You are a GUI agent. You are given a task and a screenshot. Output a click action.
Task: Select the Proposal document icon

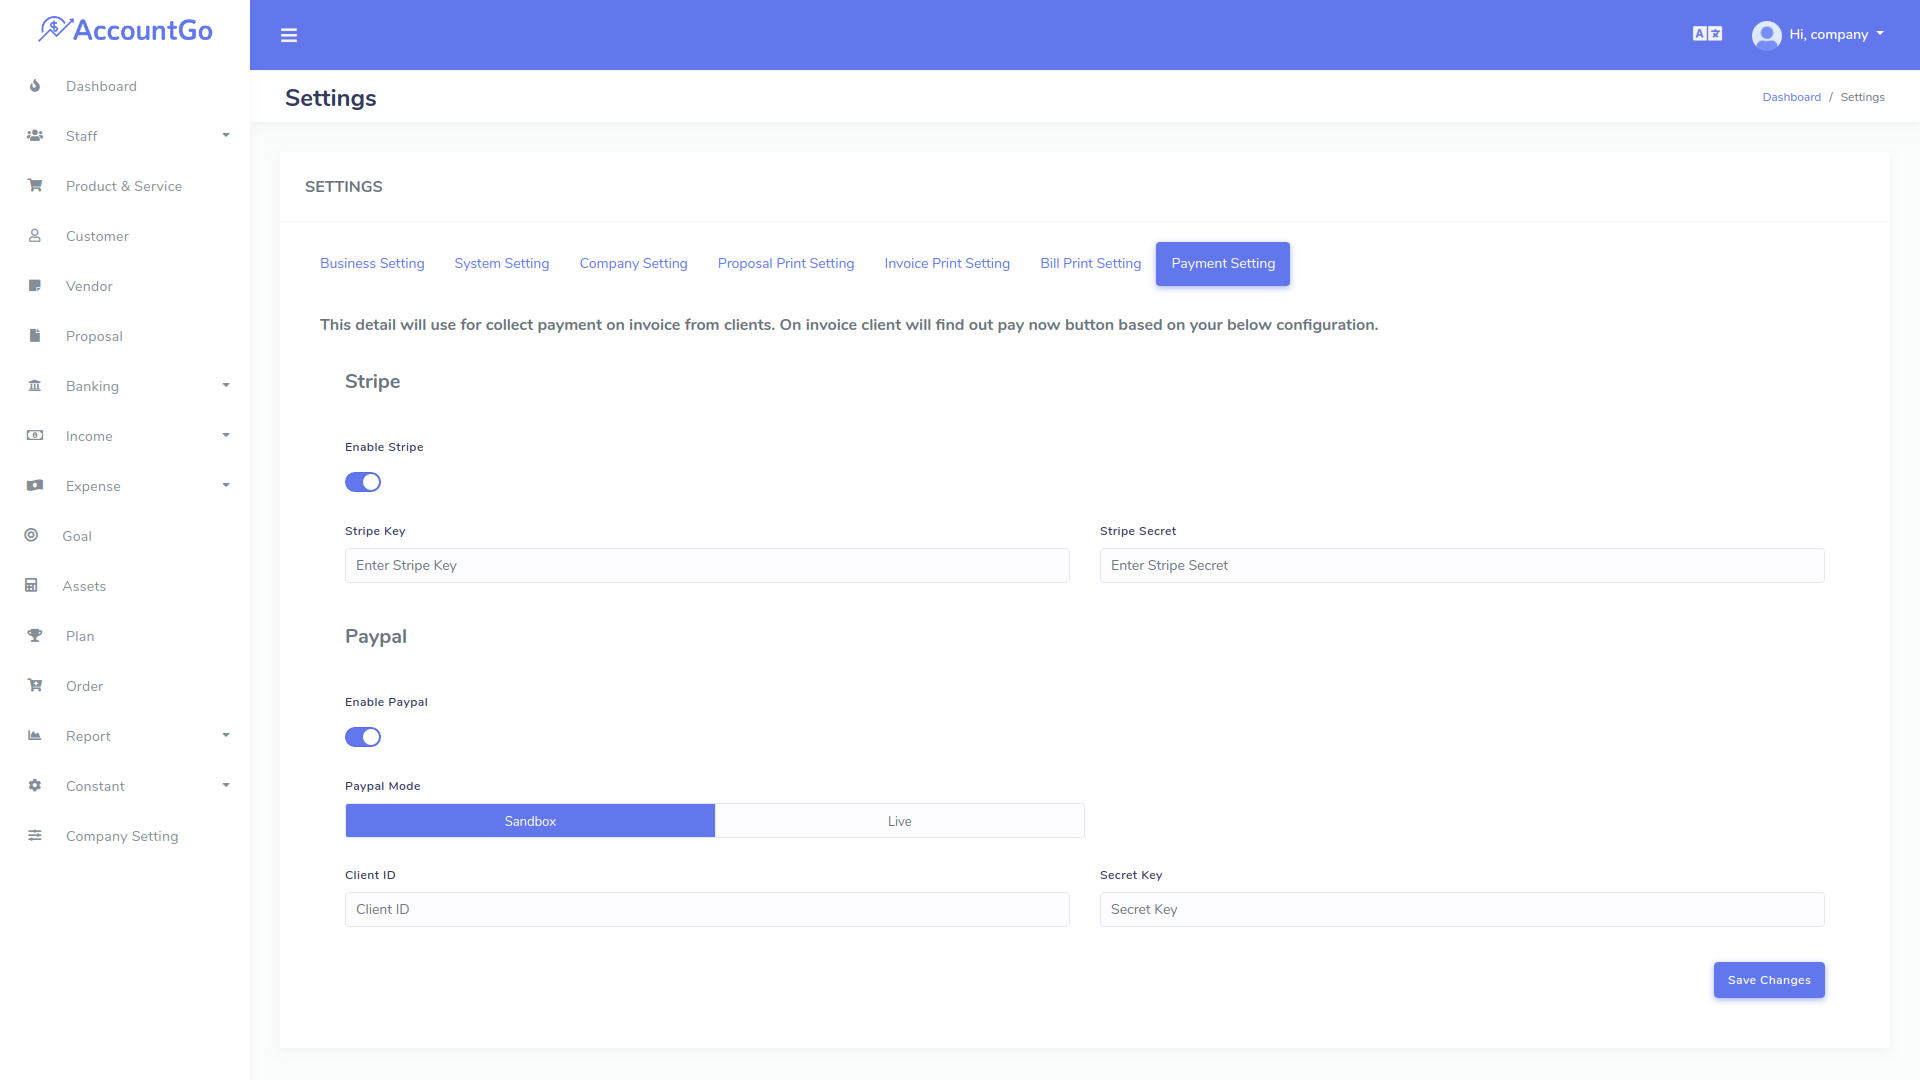pos(35,336)
